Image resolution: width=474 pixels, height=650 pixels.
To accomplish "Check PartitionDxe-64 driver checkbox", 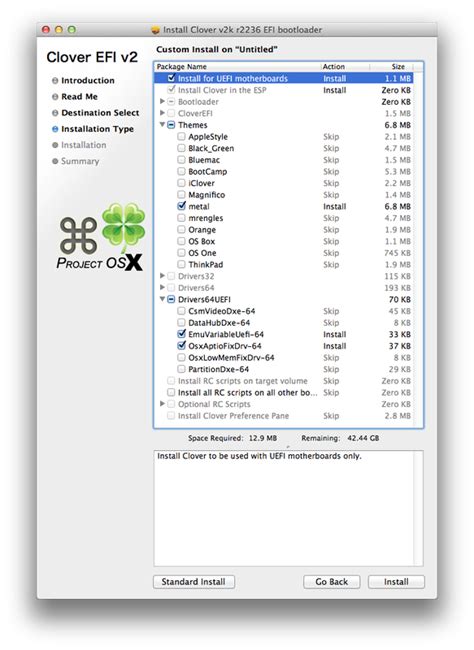I will click(x=181, y=369).
